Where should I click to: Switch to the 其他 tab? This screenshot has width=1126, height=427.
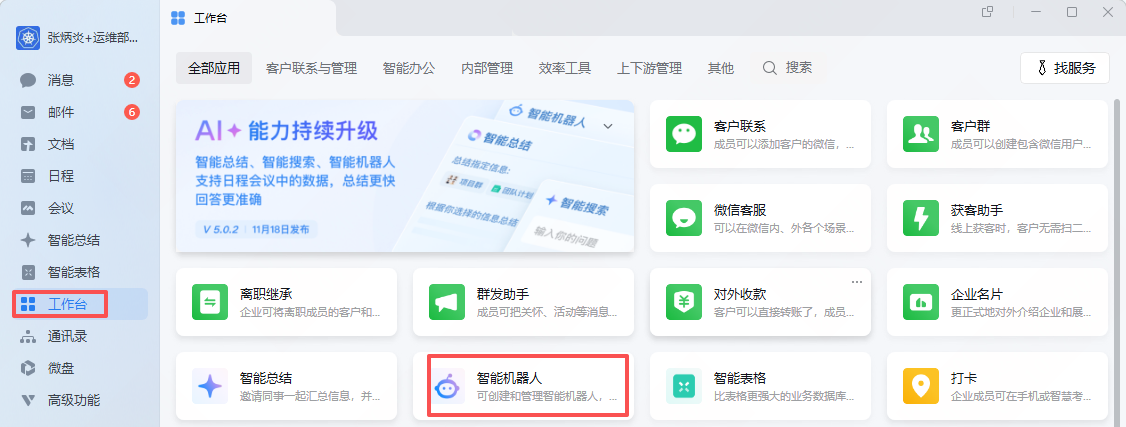click(x=720, y=68)
